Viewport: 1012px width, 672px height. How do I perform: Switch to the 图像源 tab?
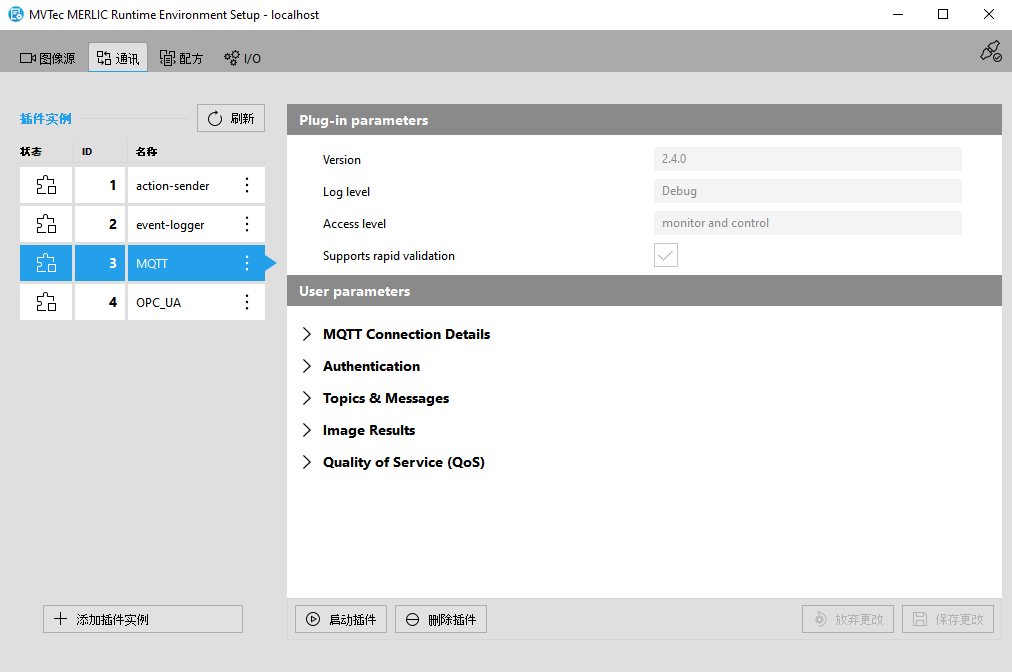point(48,58)
